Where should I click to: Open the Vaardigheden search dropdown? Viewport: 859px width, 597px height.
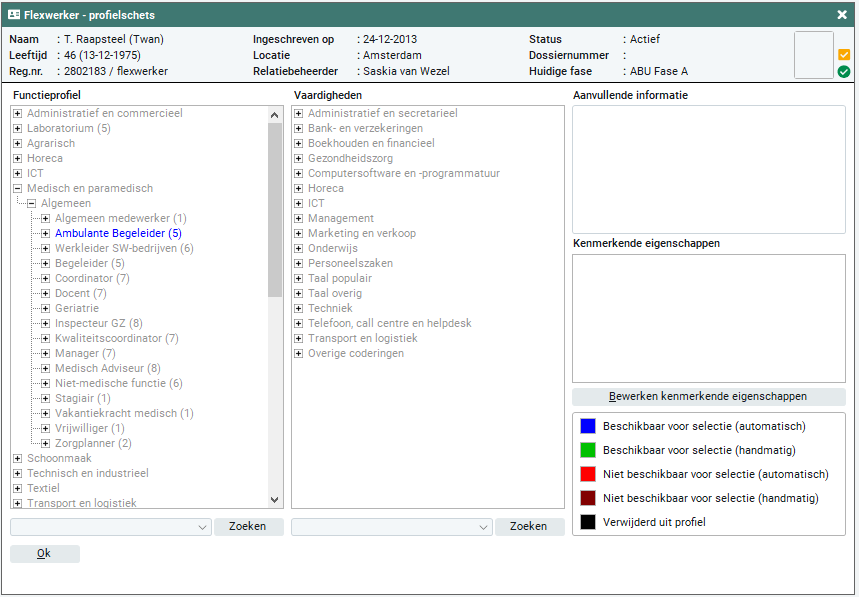point(484,527)
